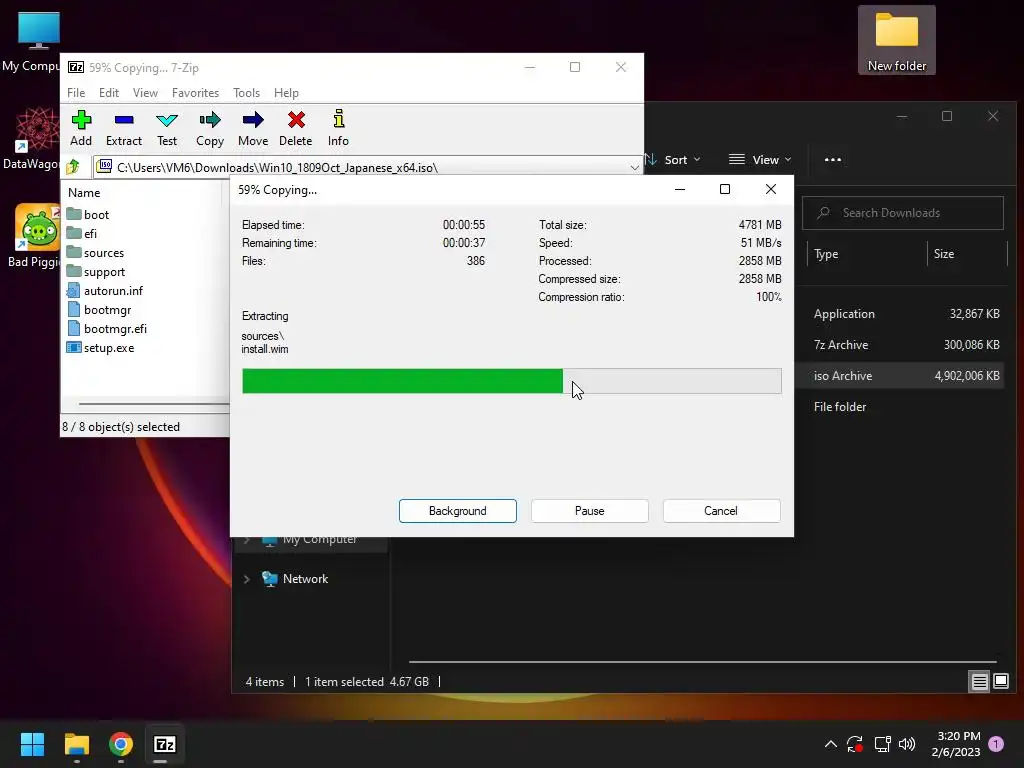Image resolution: width=1024 pixels, height=768 pixels.
Task: Expand the My Computer tree item
Action: [247, 540]
